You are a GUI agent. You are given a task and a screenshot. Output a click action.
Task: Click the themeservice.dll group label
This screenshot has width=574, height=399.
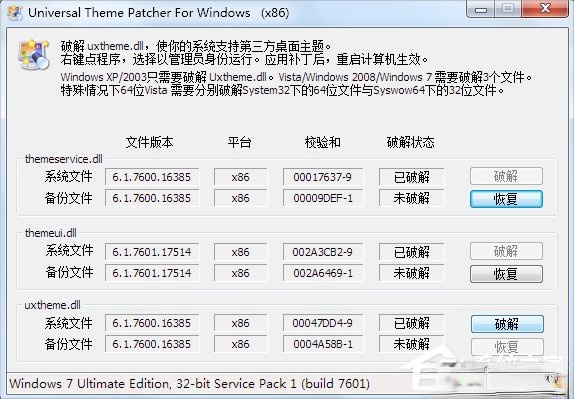64,159
